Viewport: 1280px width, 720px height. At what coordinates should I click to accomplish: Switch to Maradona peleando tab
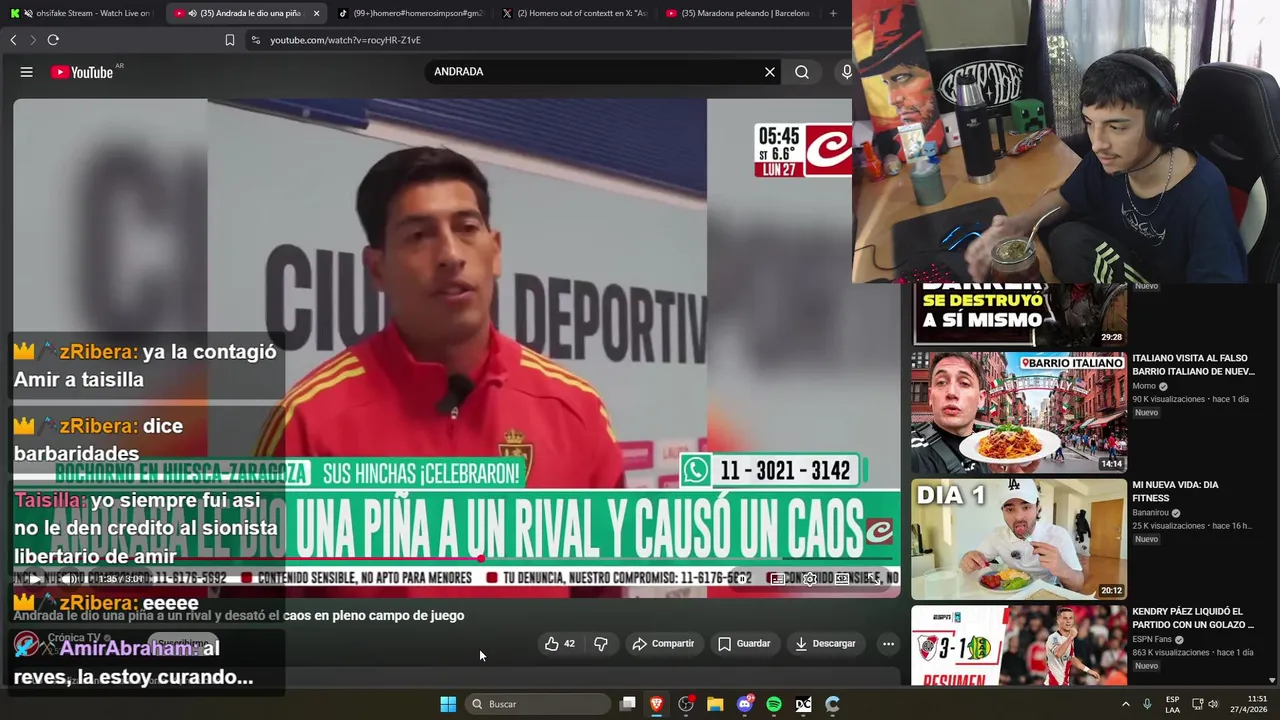[738, 13]
